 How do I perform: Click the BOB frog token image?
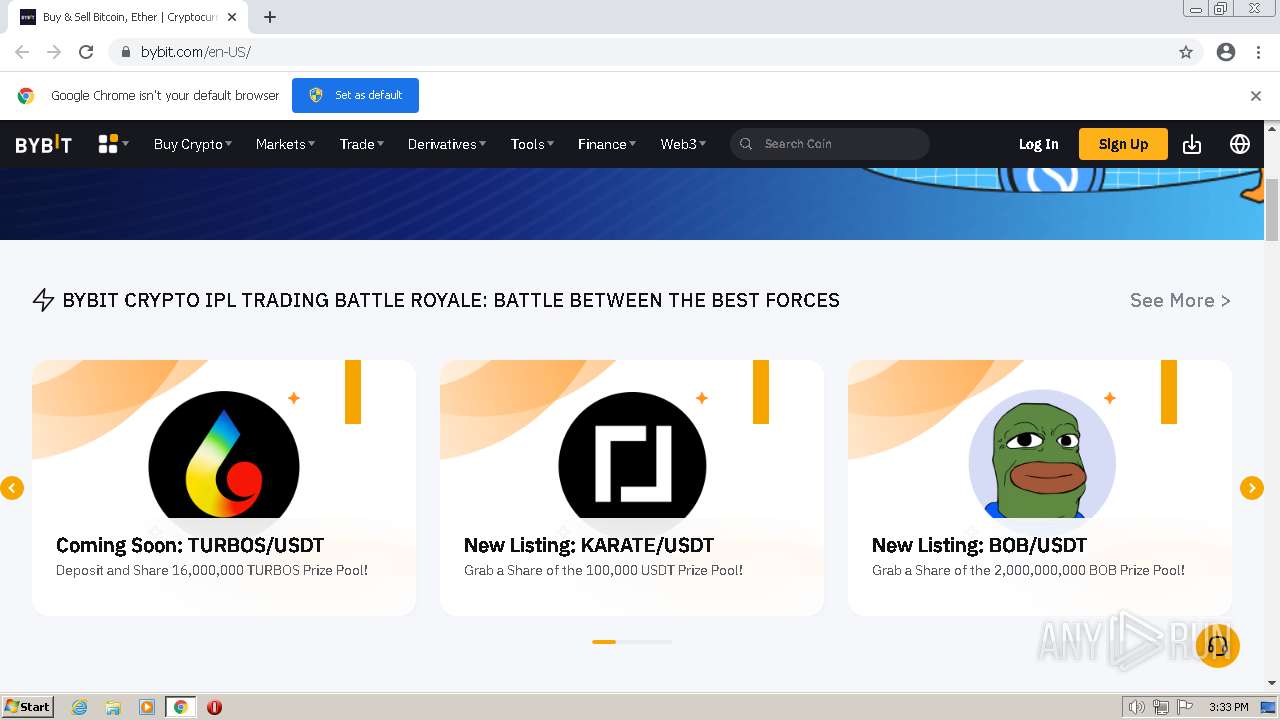1042,455
